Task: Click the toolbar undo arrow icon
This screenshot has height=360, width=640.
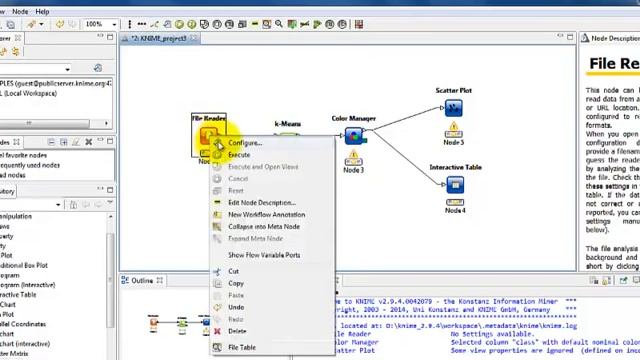Action: pos(60,24)
